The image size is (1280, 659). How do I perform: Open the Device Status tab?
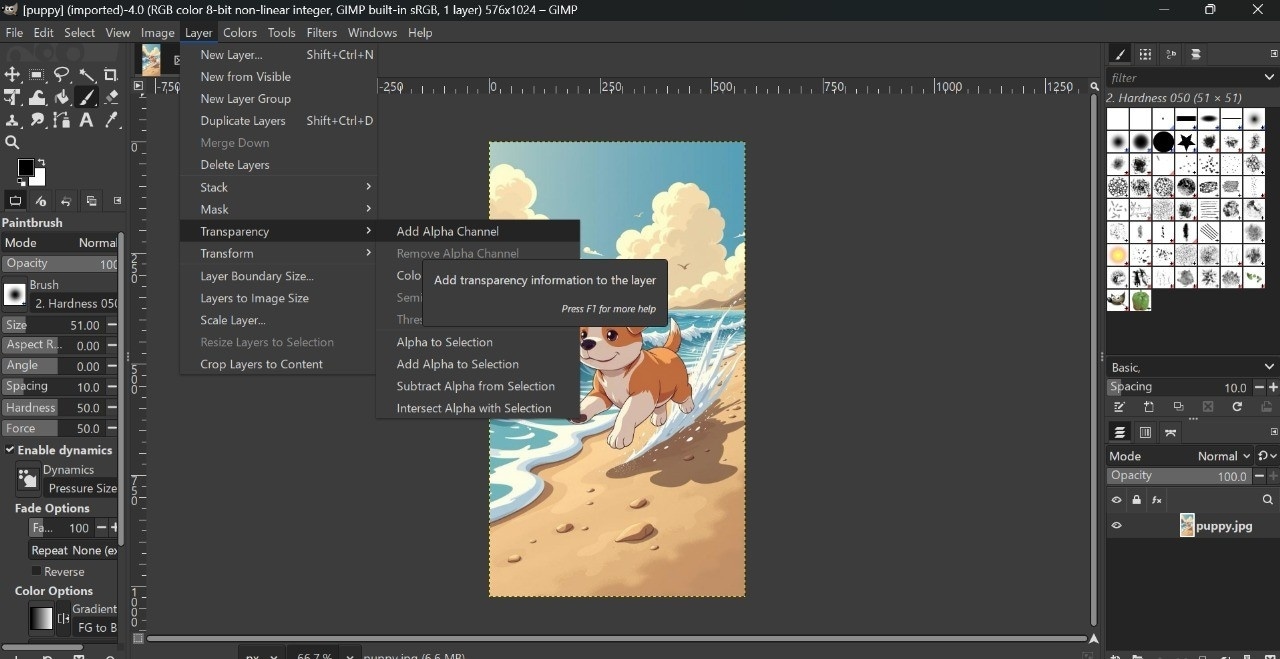pos(41,201)
